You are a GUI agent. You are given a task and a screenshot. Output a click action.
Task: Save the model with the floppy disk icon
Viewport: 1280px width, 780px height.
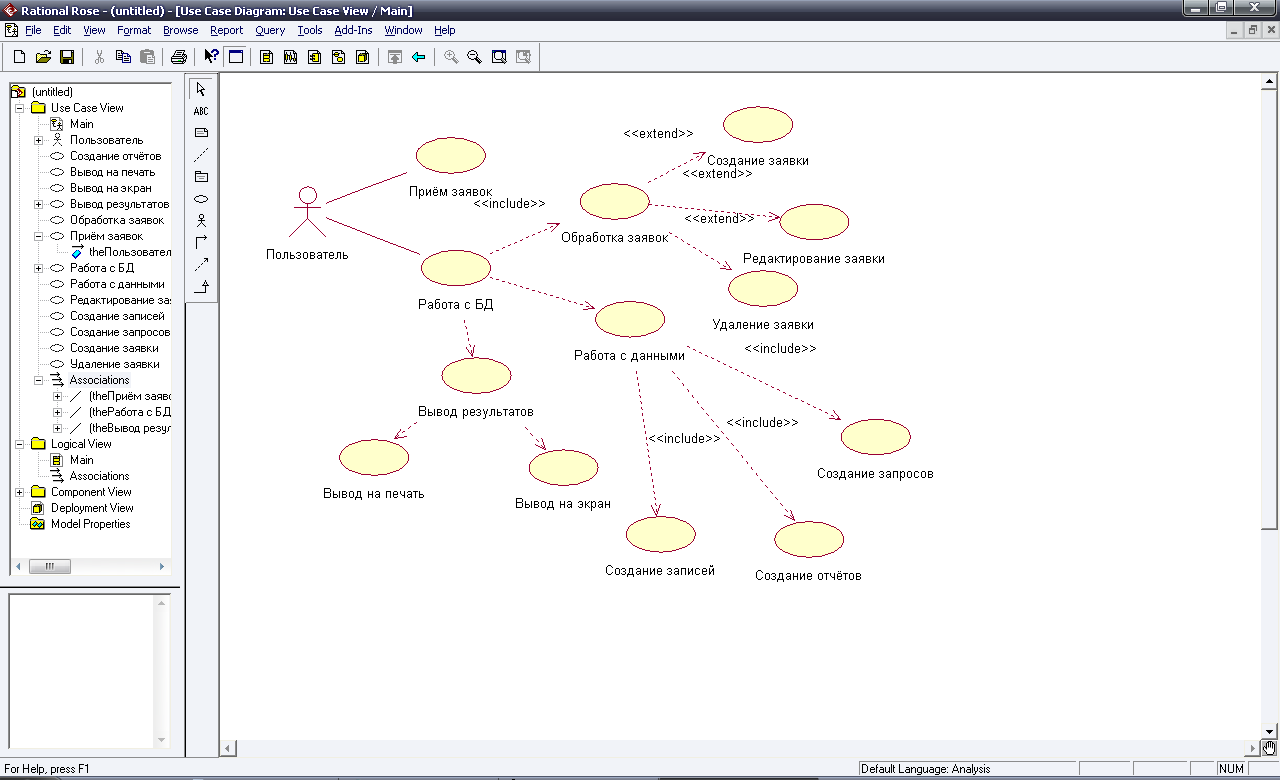coord(67,57)
